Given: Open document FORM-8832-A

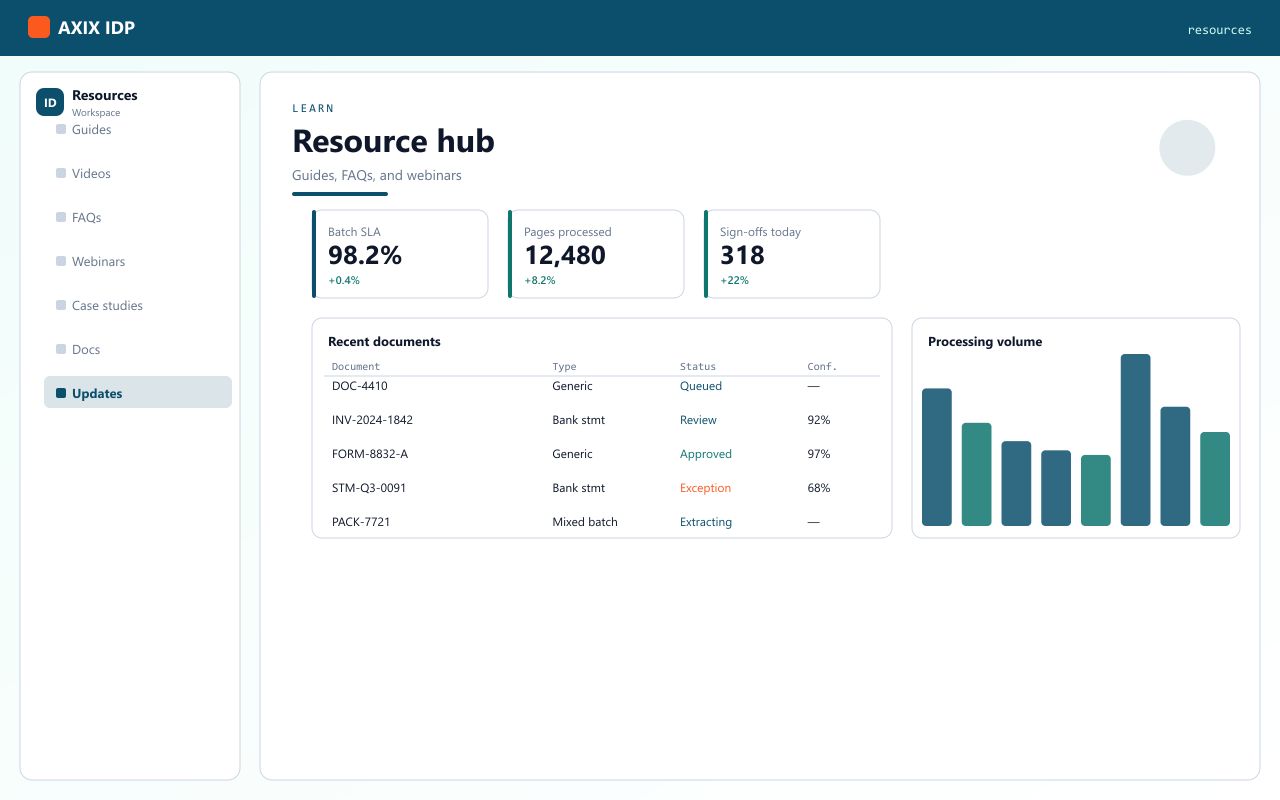Looking at the screenshot, I should [x=370, y=454].
